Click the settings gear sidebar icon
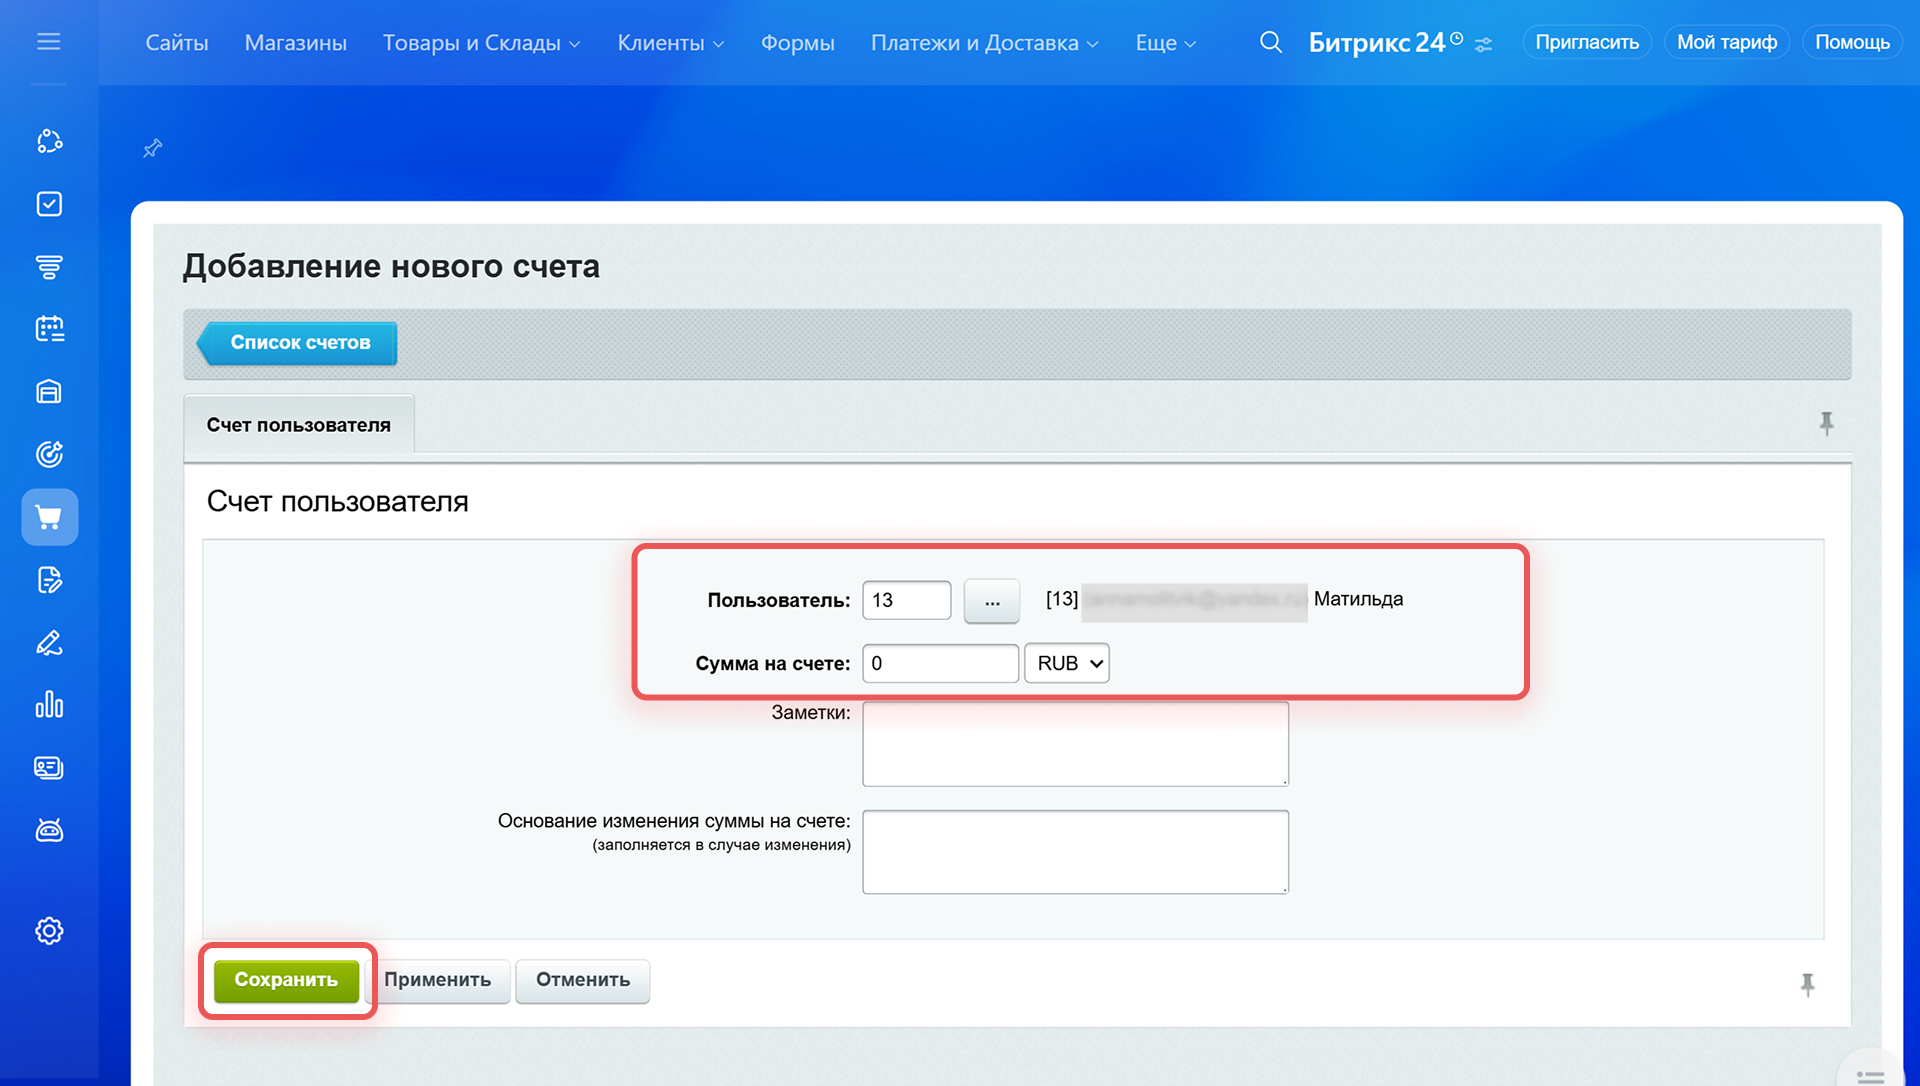Viewport: 1920px width, 1086px height. [49, 931]
